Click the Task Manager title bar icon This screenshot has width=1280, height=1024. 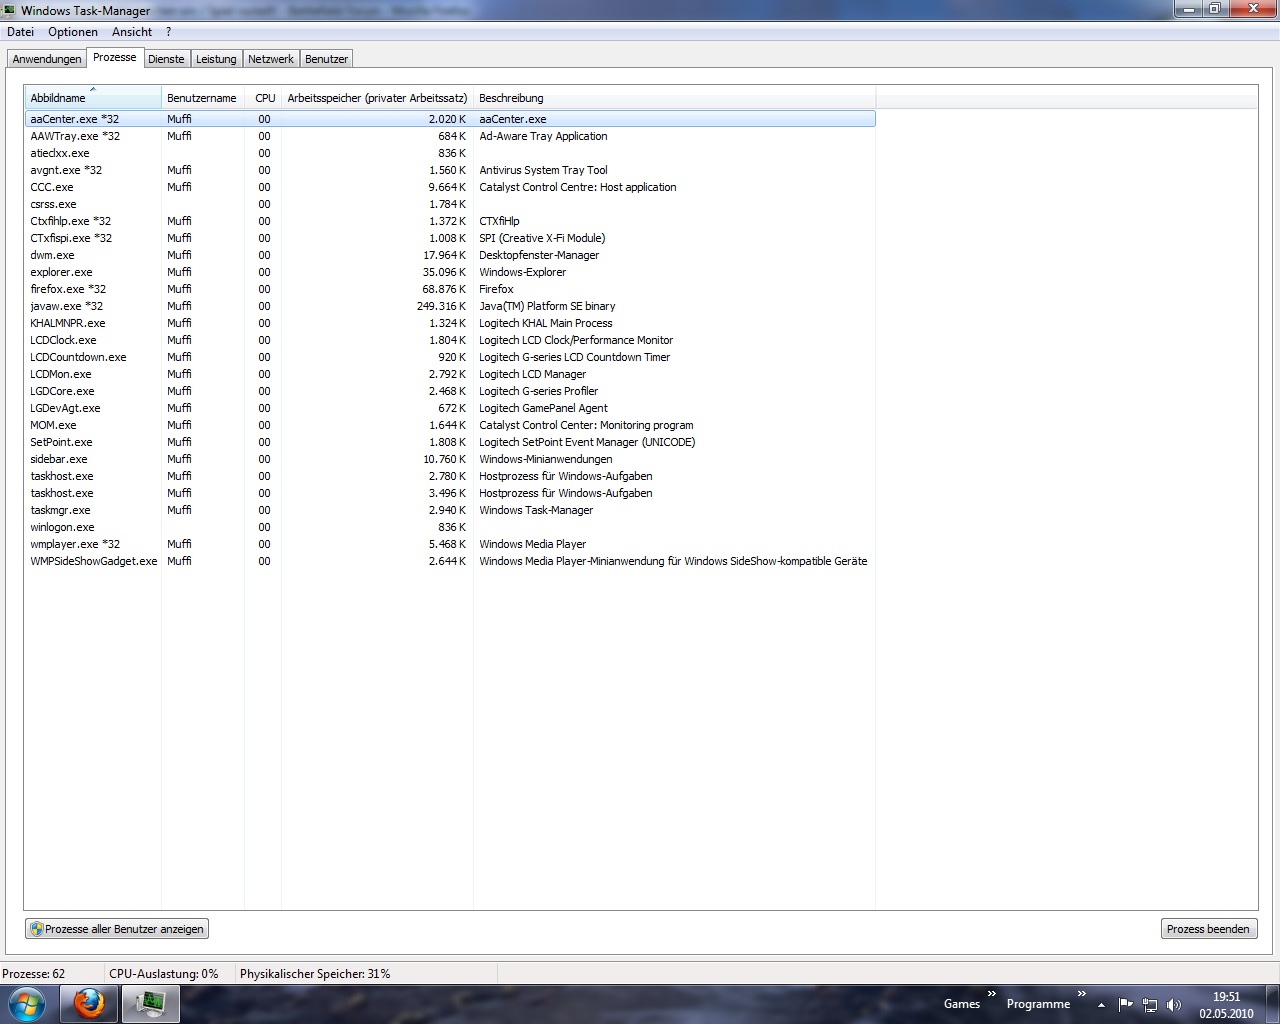click(9, 10)
